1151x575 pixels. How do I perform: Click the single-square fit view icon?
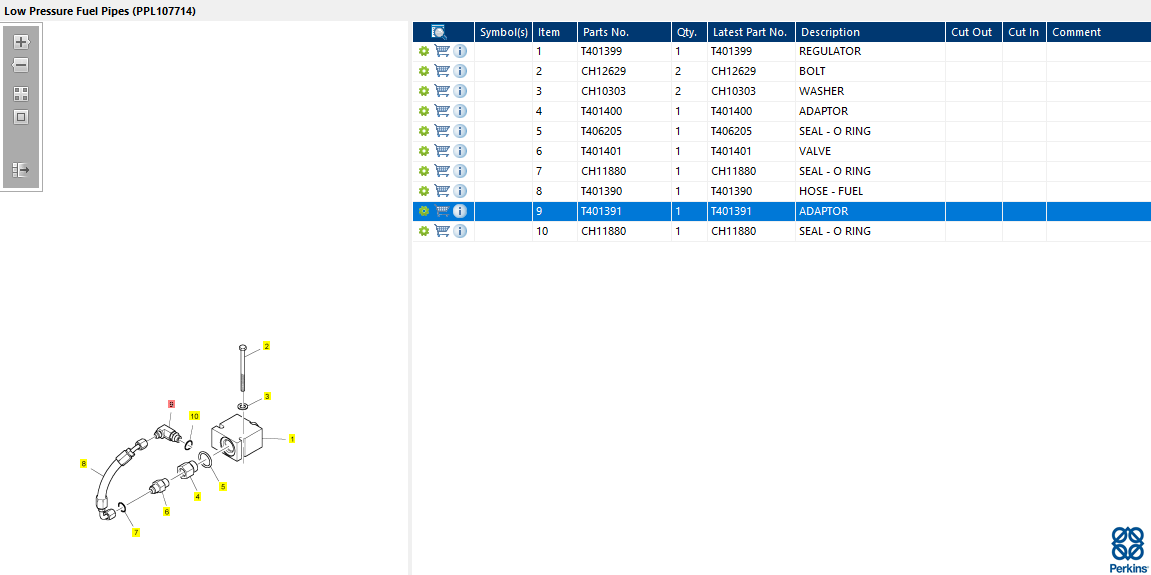point(21,117)
